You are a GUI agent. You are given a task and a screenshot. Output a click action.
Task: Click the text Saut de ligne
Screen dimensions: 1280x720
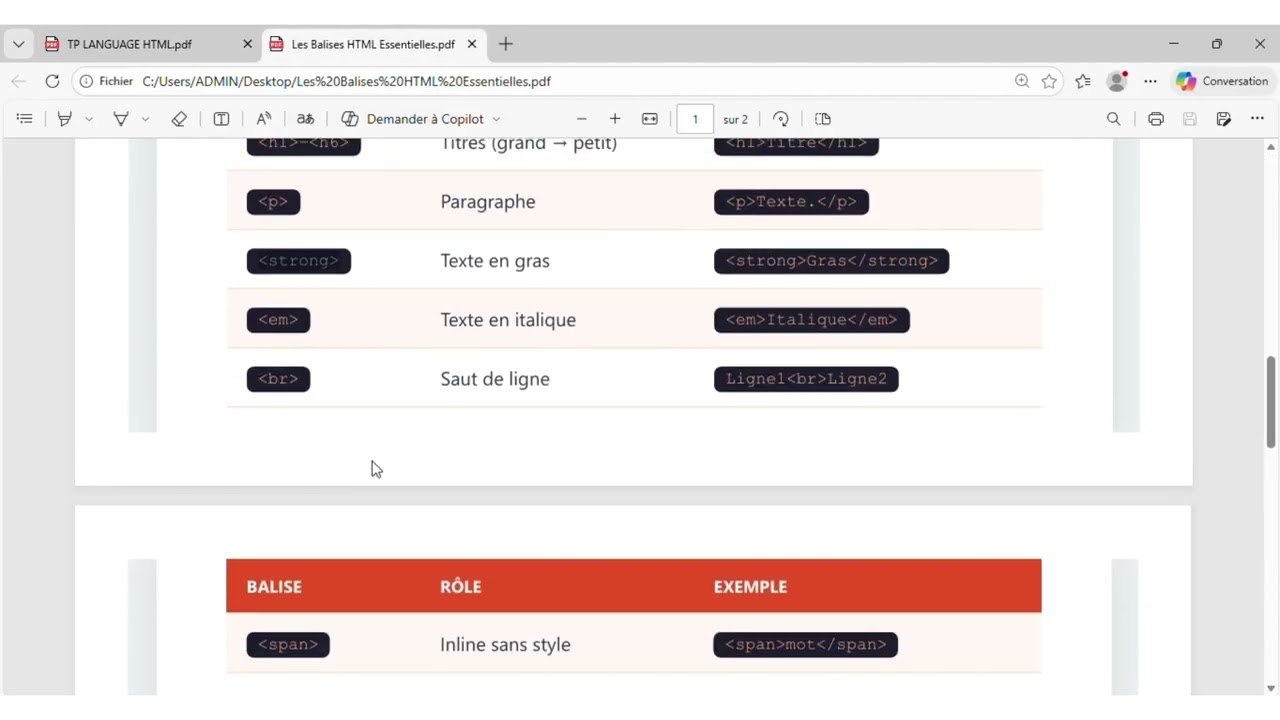pyautogui.click(x=495, y=379)
